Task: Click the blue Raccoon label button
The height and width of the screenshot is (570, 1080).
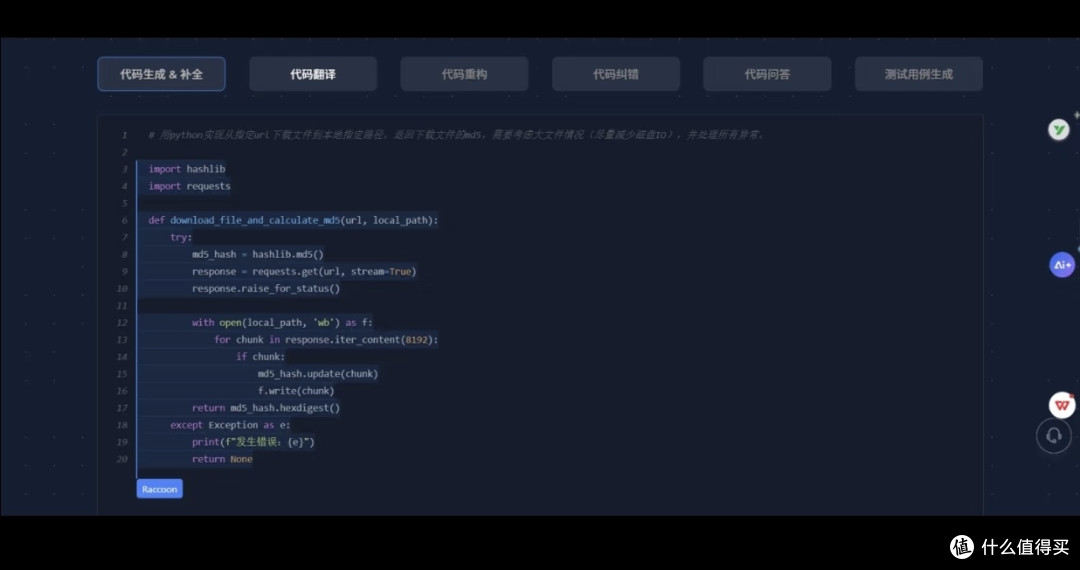Action: pos(160,489)
